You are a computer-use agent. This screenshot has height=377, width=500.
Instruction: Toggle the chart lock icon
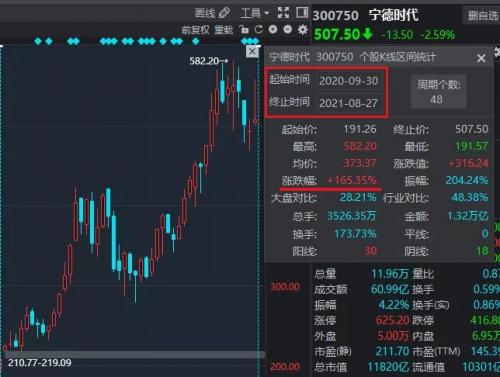tap(244, 30)
